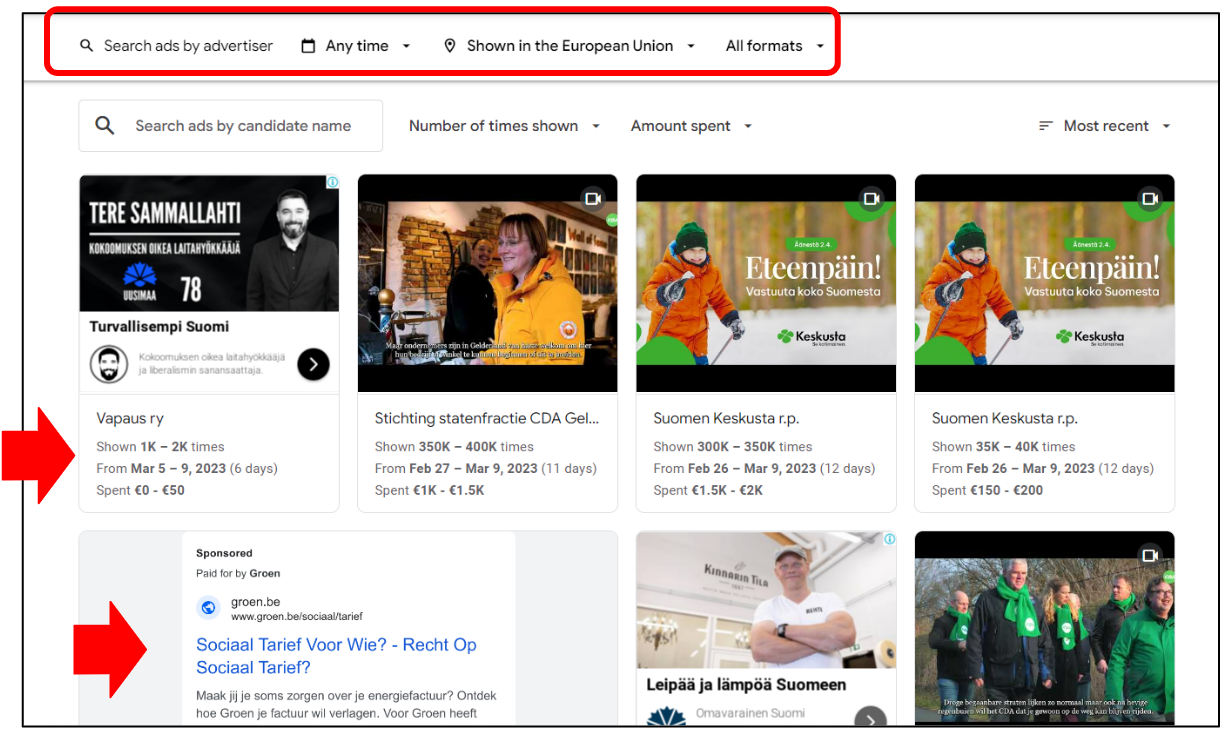Click the magnifier icon in the advertiser search bar
The image size is (1224, 743).
click(x=87, y=45)
